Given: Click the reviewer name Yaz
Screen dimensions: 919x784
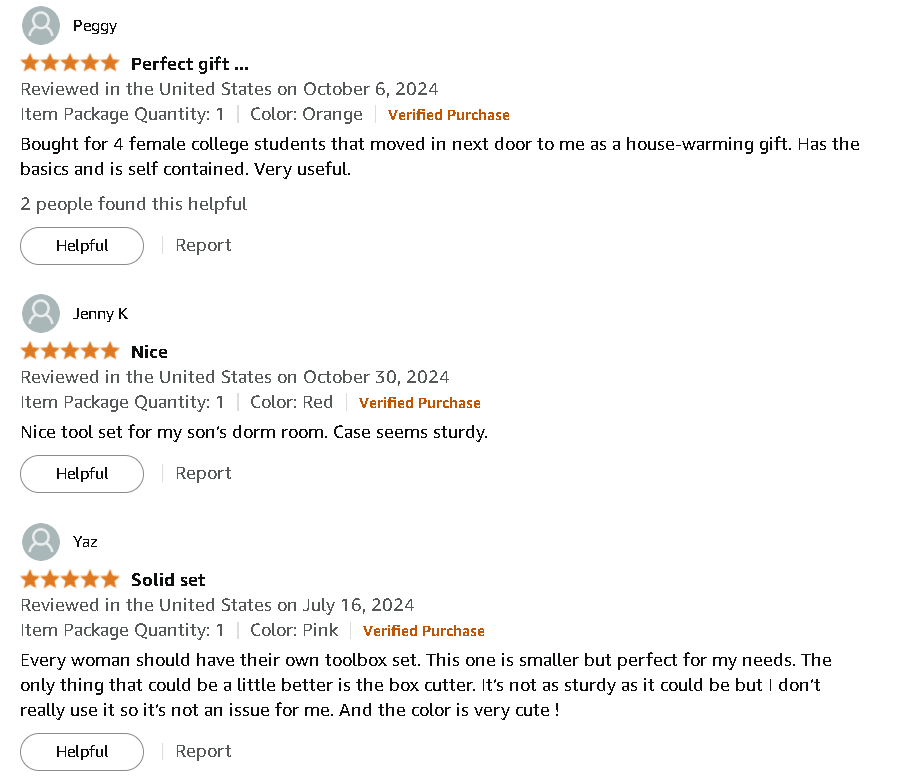Looking at the screenshot, I should click(85, 541).
